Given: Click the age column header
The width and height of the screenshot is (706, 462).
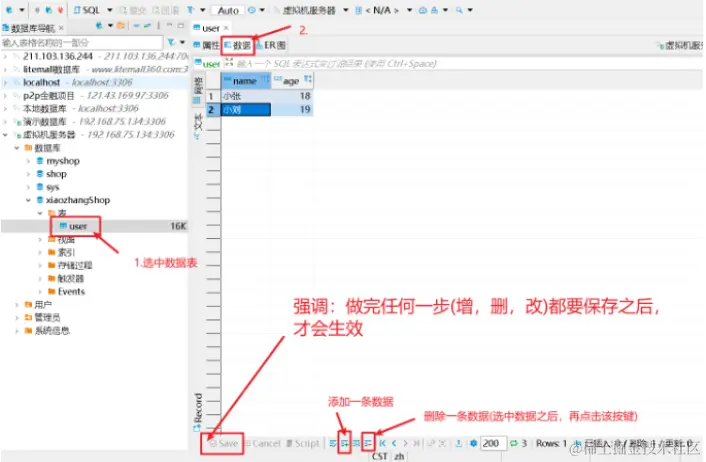Looking at the screenshot, I should point(291,81).
